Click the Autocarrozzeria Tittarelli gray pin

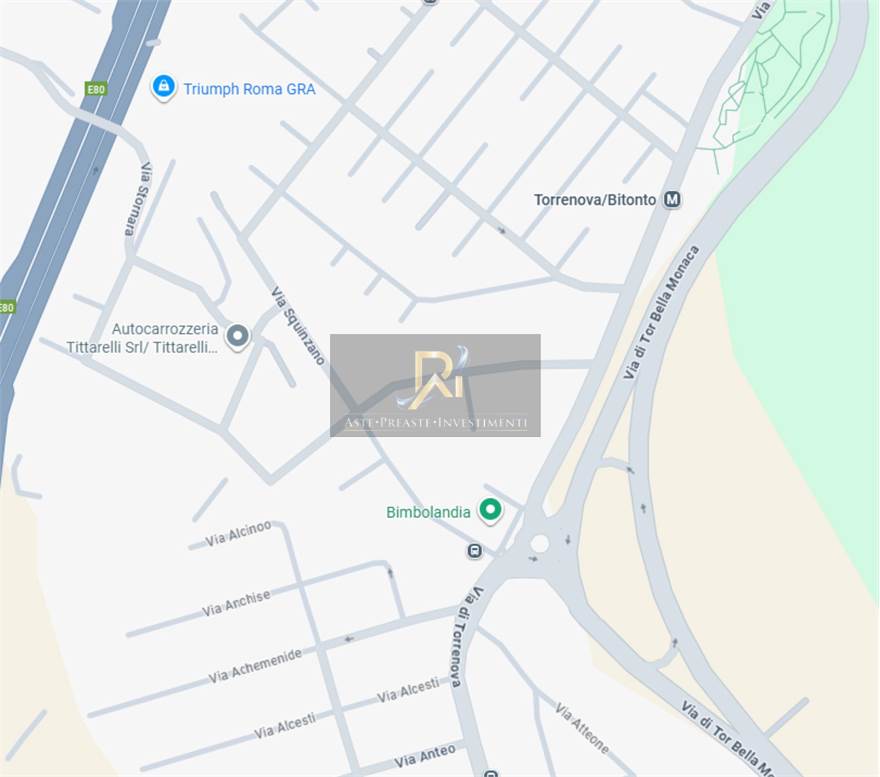tap(237, 337)
